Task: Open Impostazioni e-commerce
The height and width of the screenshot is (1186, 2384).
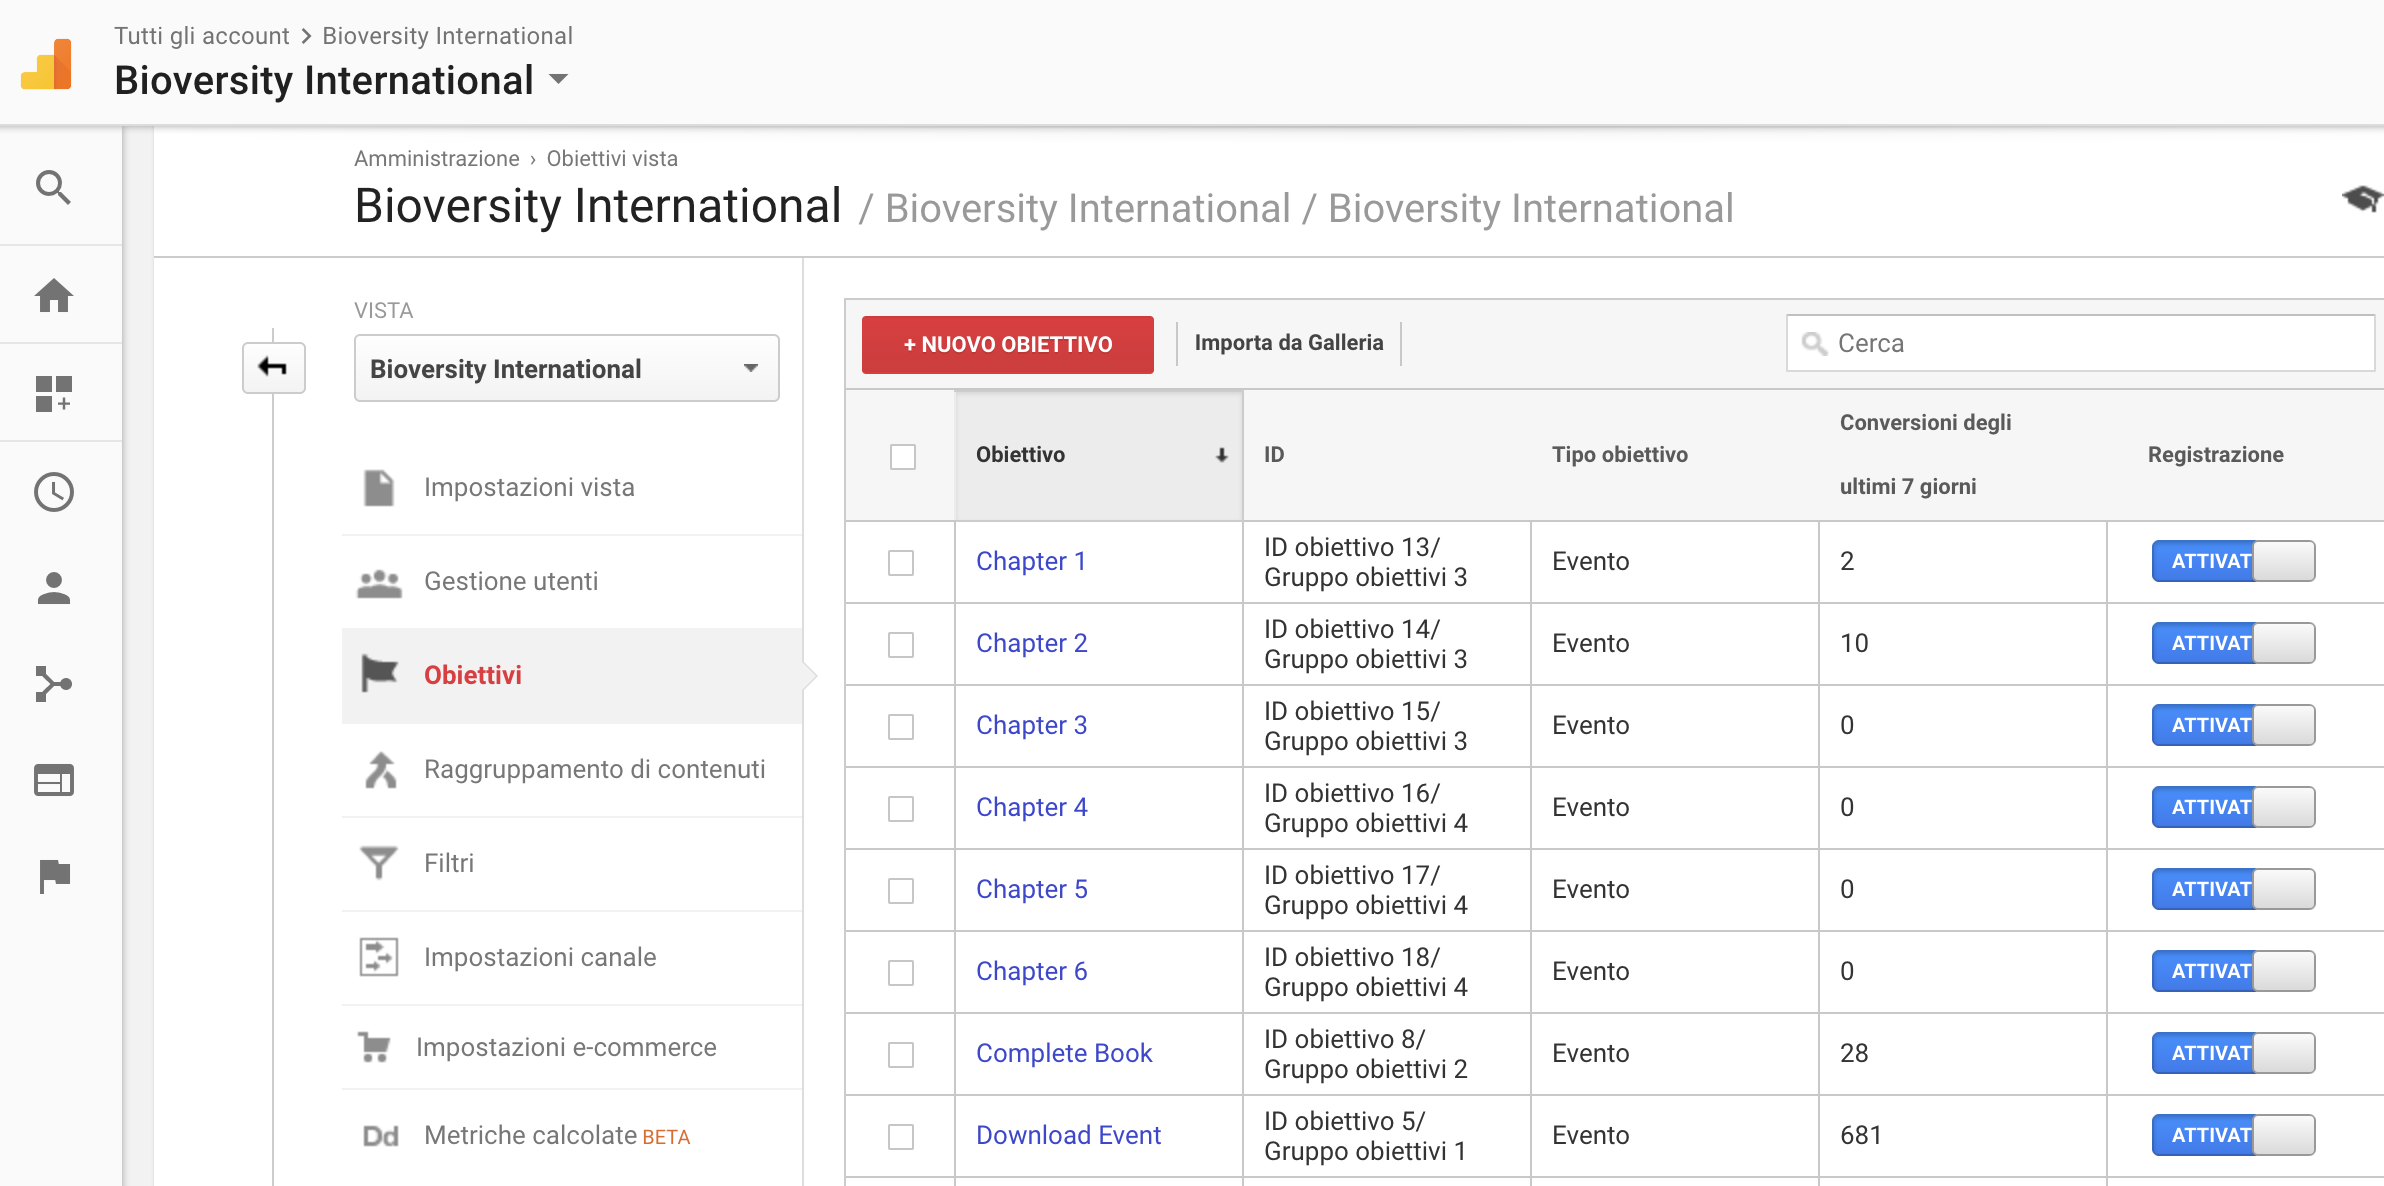Action: [566, 1047]
